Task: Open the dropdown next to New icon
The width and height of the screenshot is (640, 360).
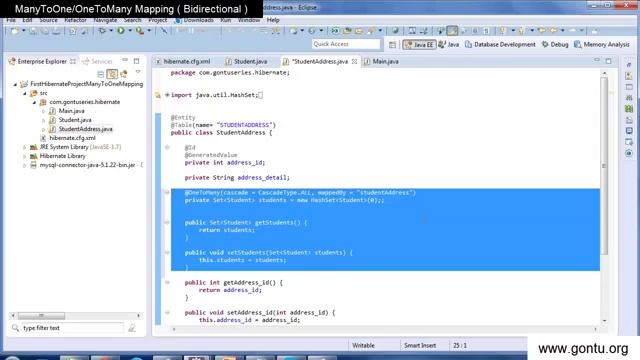Action: 24,31
